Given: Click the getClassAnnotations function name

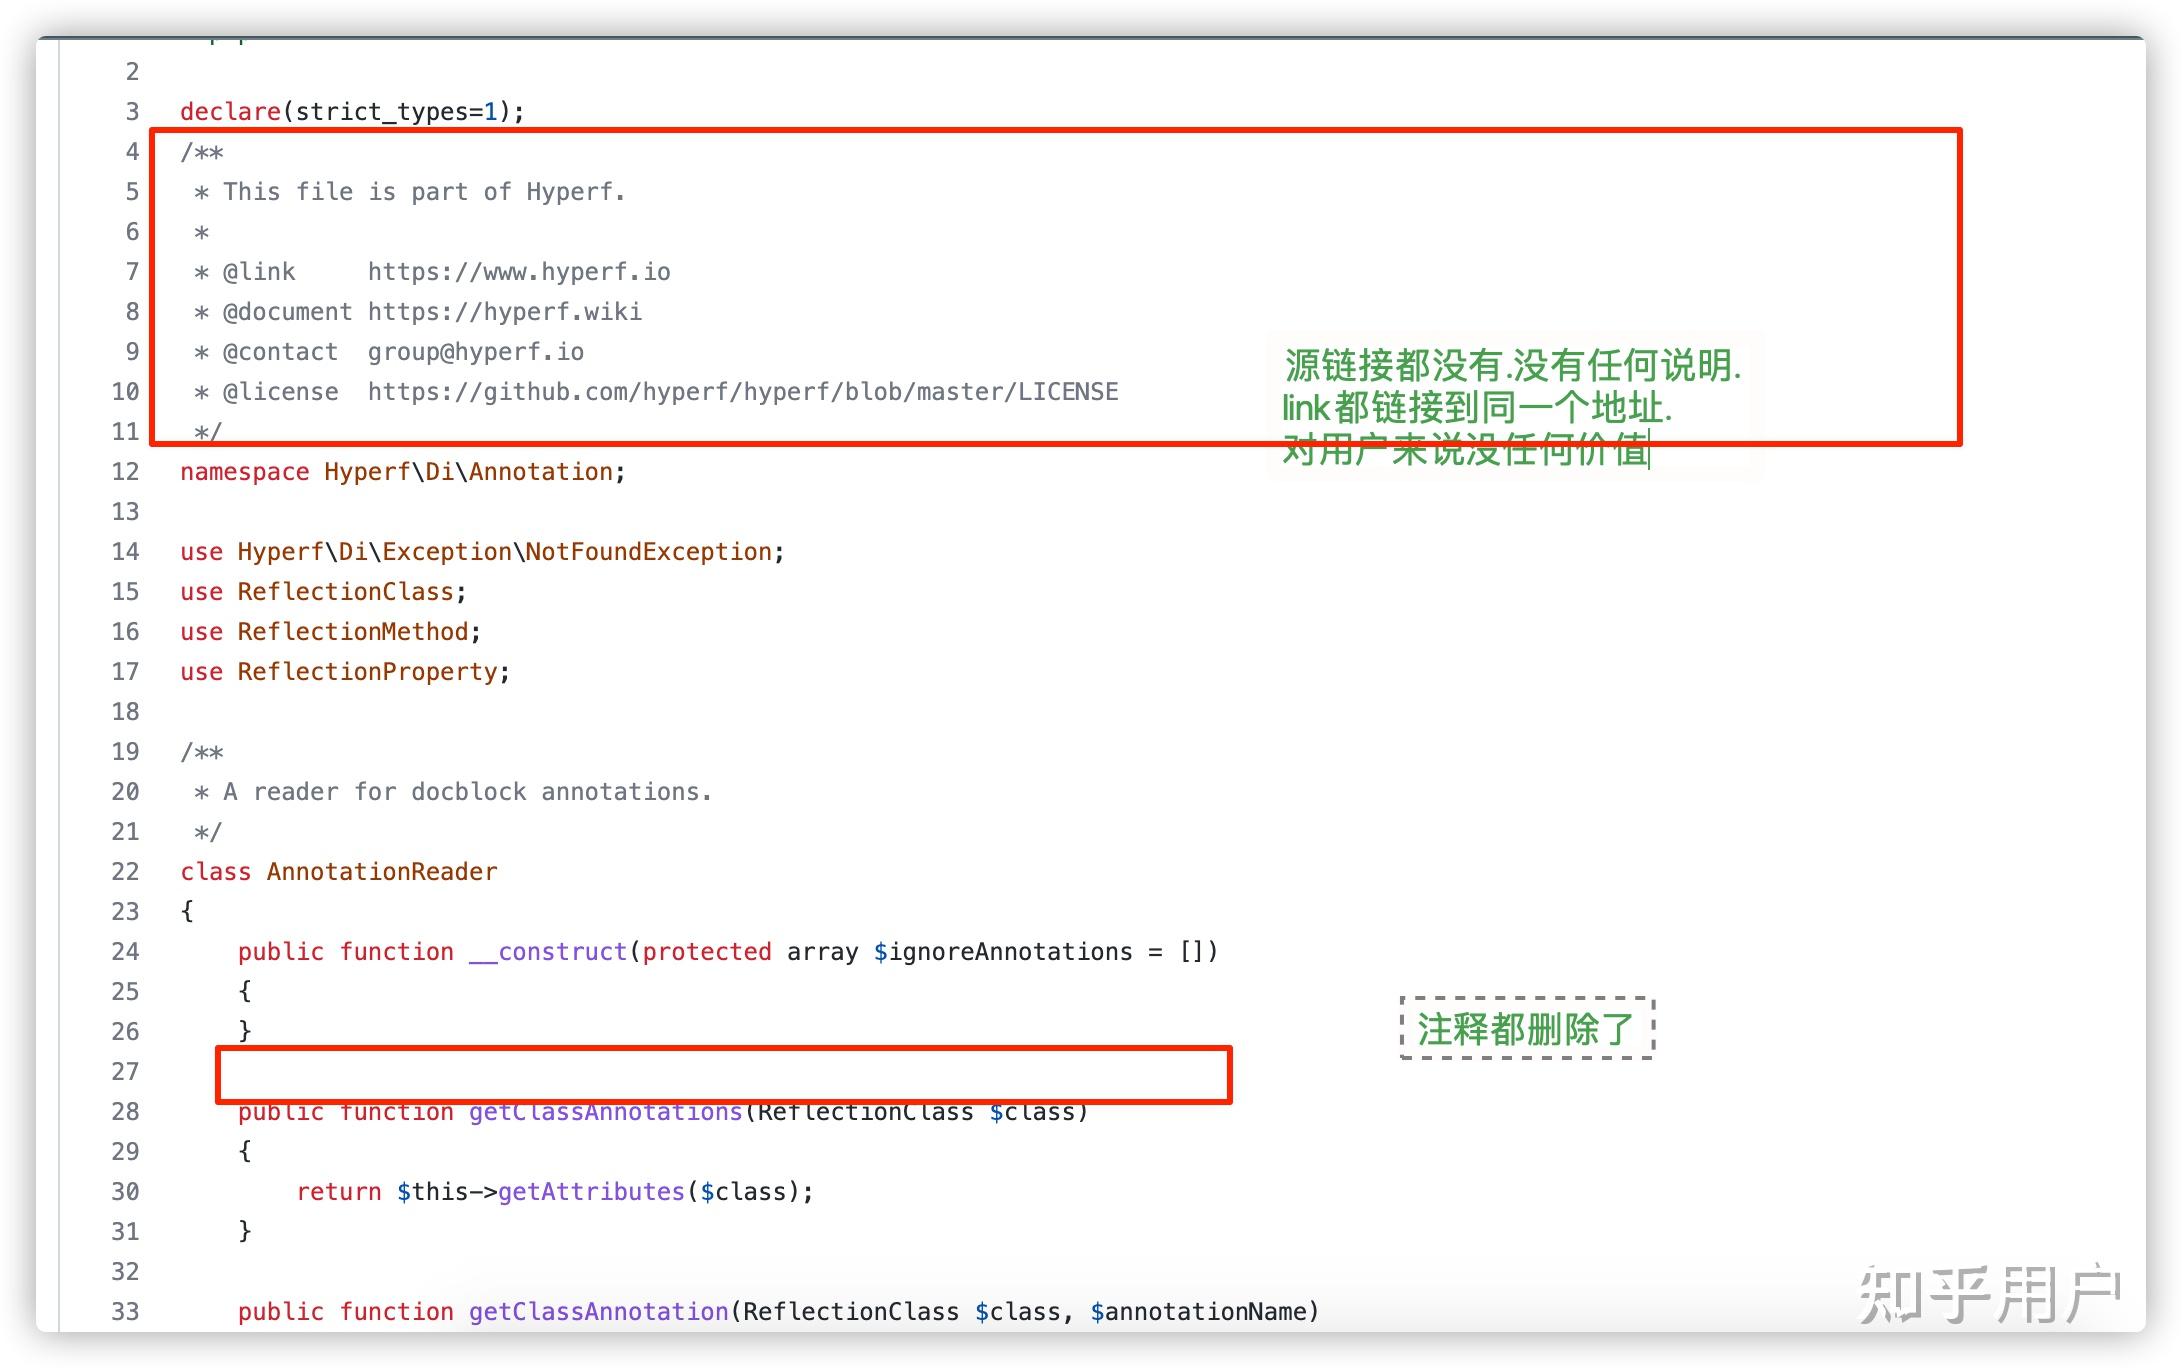Looking at the screenshot, I should point(604,1111).
